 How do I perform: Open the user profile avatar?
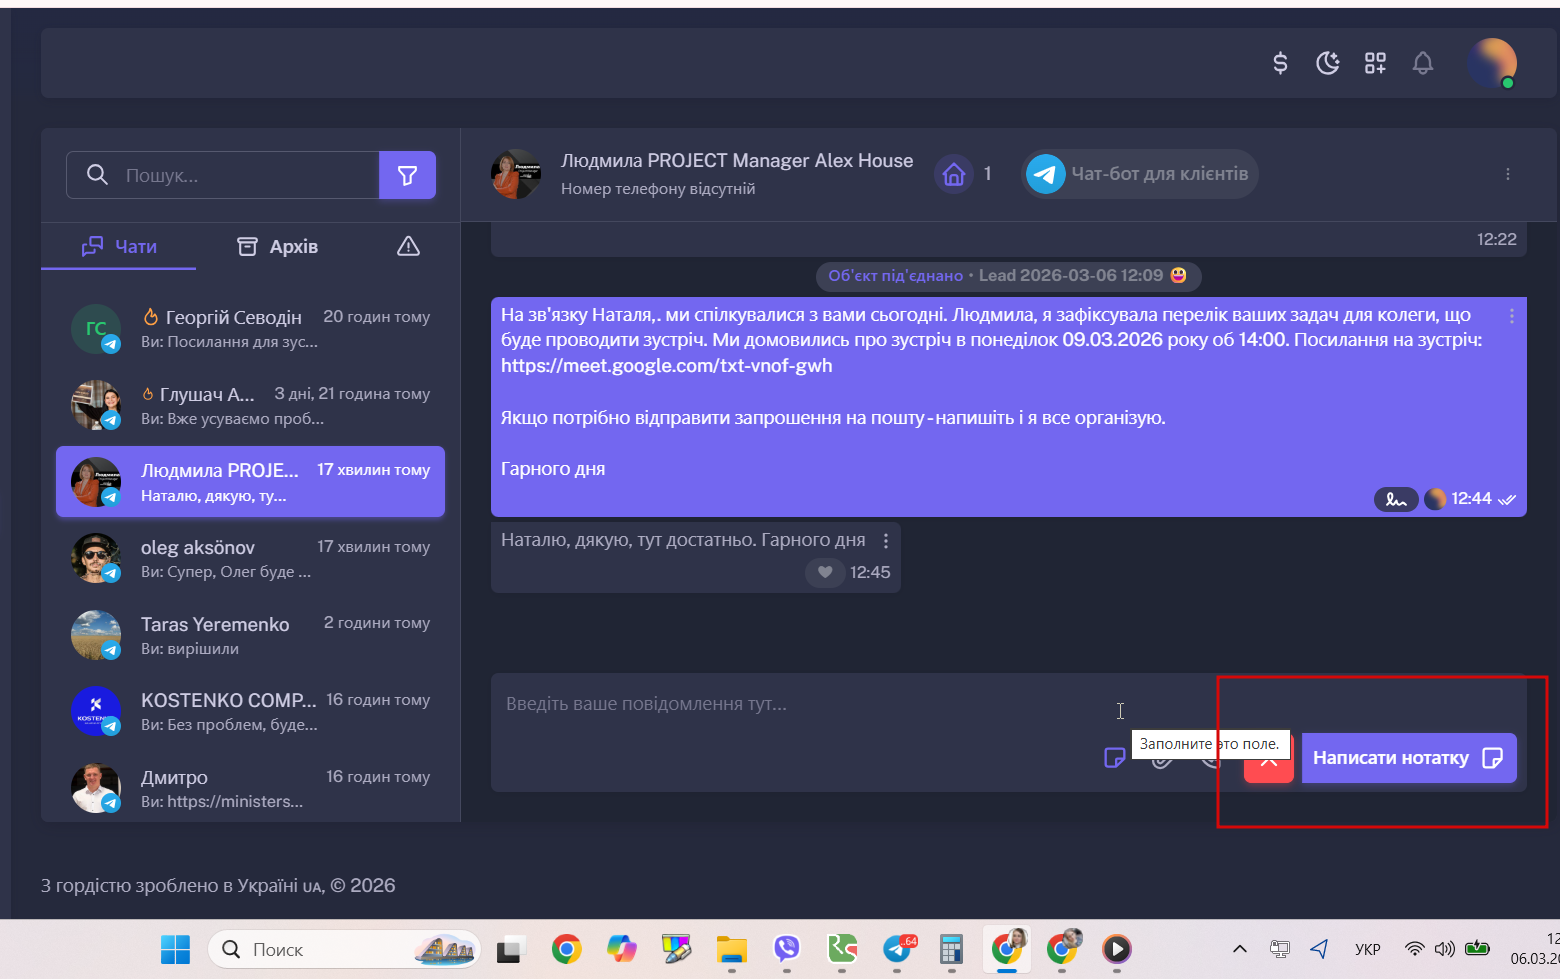click(1492, 63)
